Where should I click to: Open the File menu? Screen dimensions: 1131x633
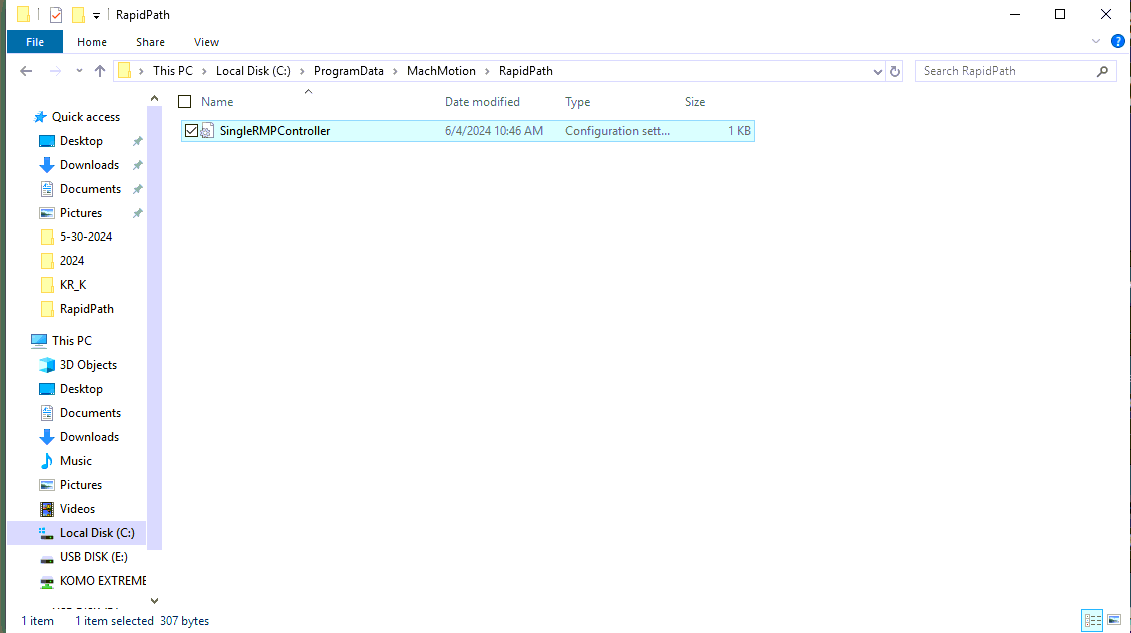[x=35, y=42]
